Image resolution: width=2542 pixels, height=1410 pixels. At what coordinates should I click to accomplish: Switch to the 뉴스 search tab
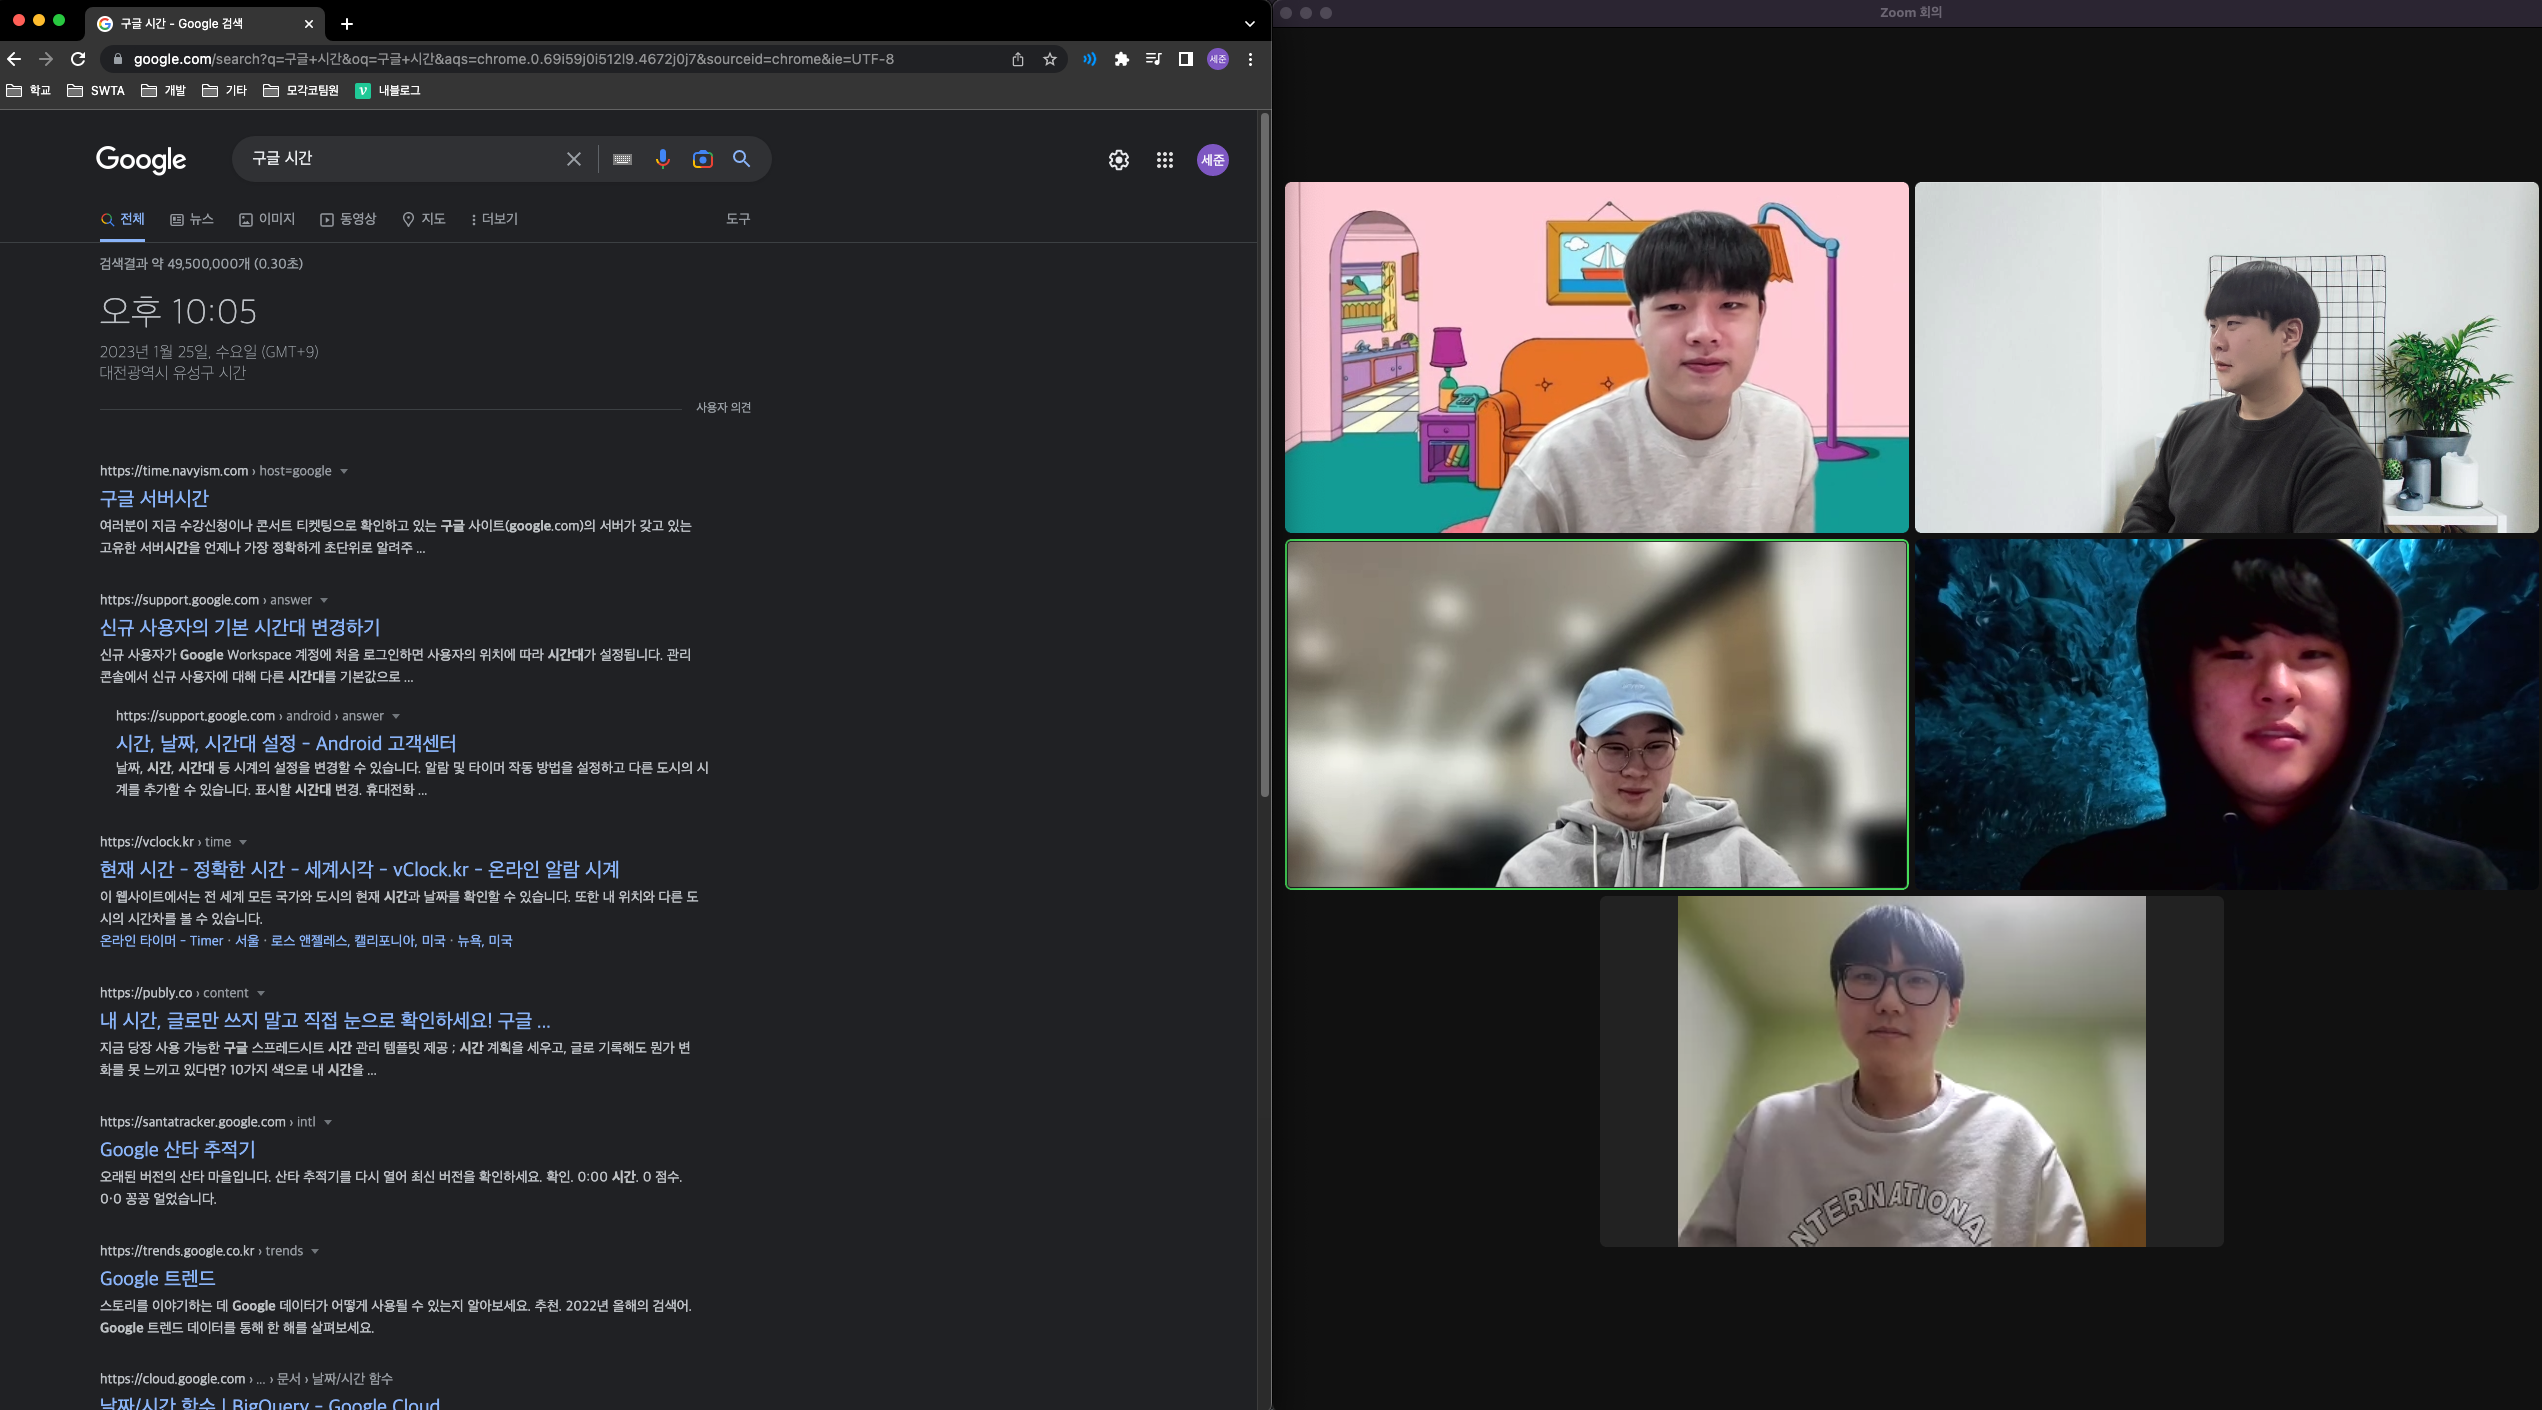[x=192, y=219]
